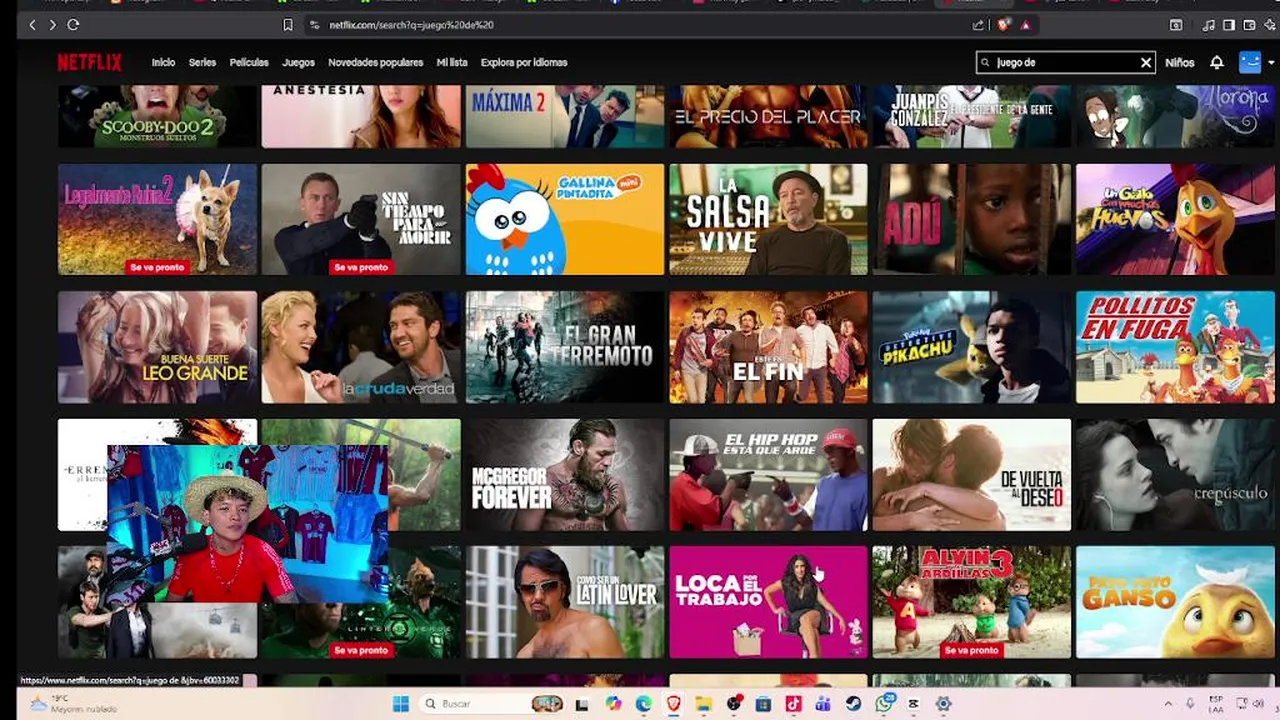Screen dimensions: 1280x720
Task: Open McGregor Forever thumbnail
Action: pyautogui.click(x=565, y=475)
